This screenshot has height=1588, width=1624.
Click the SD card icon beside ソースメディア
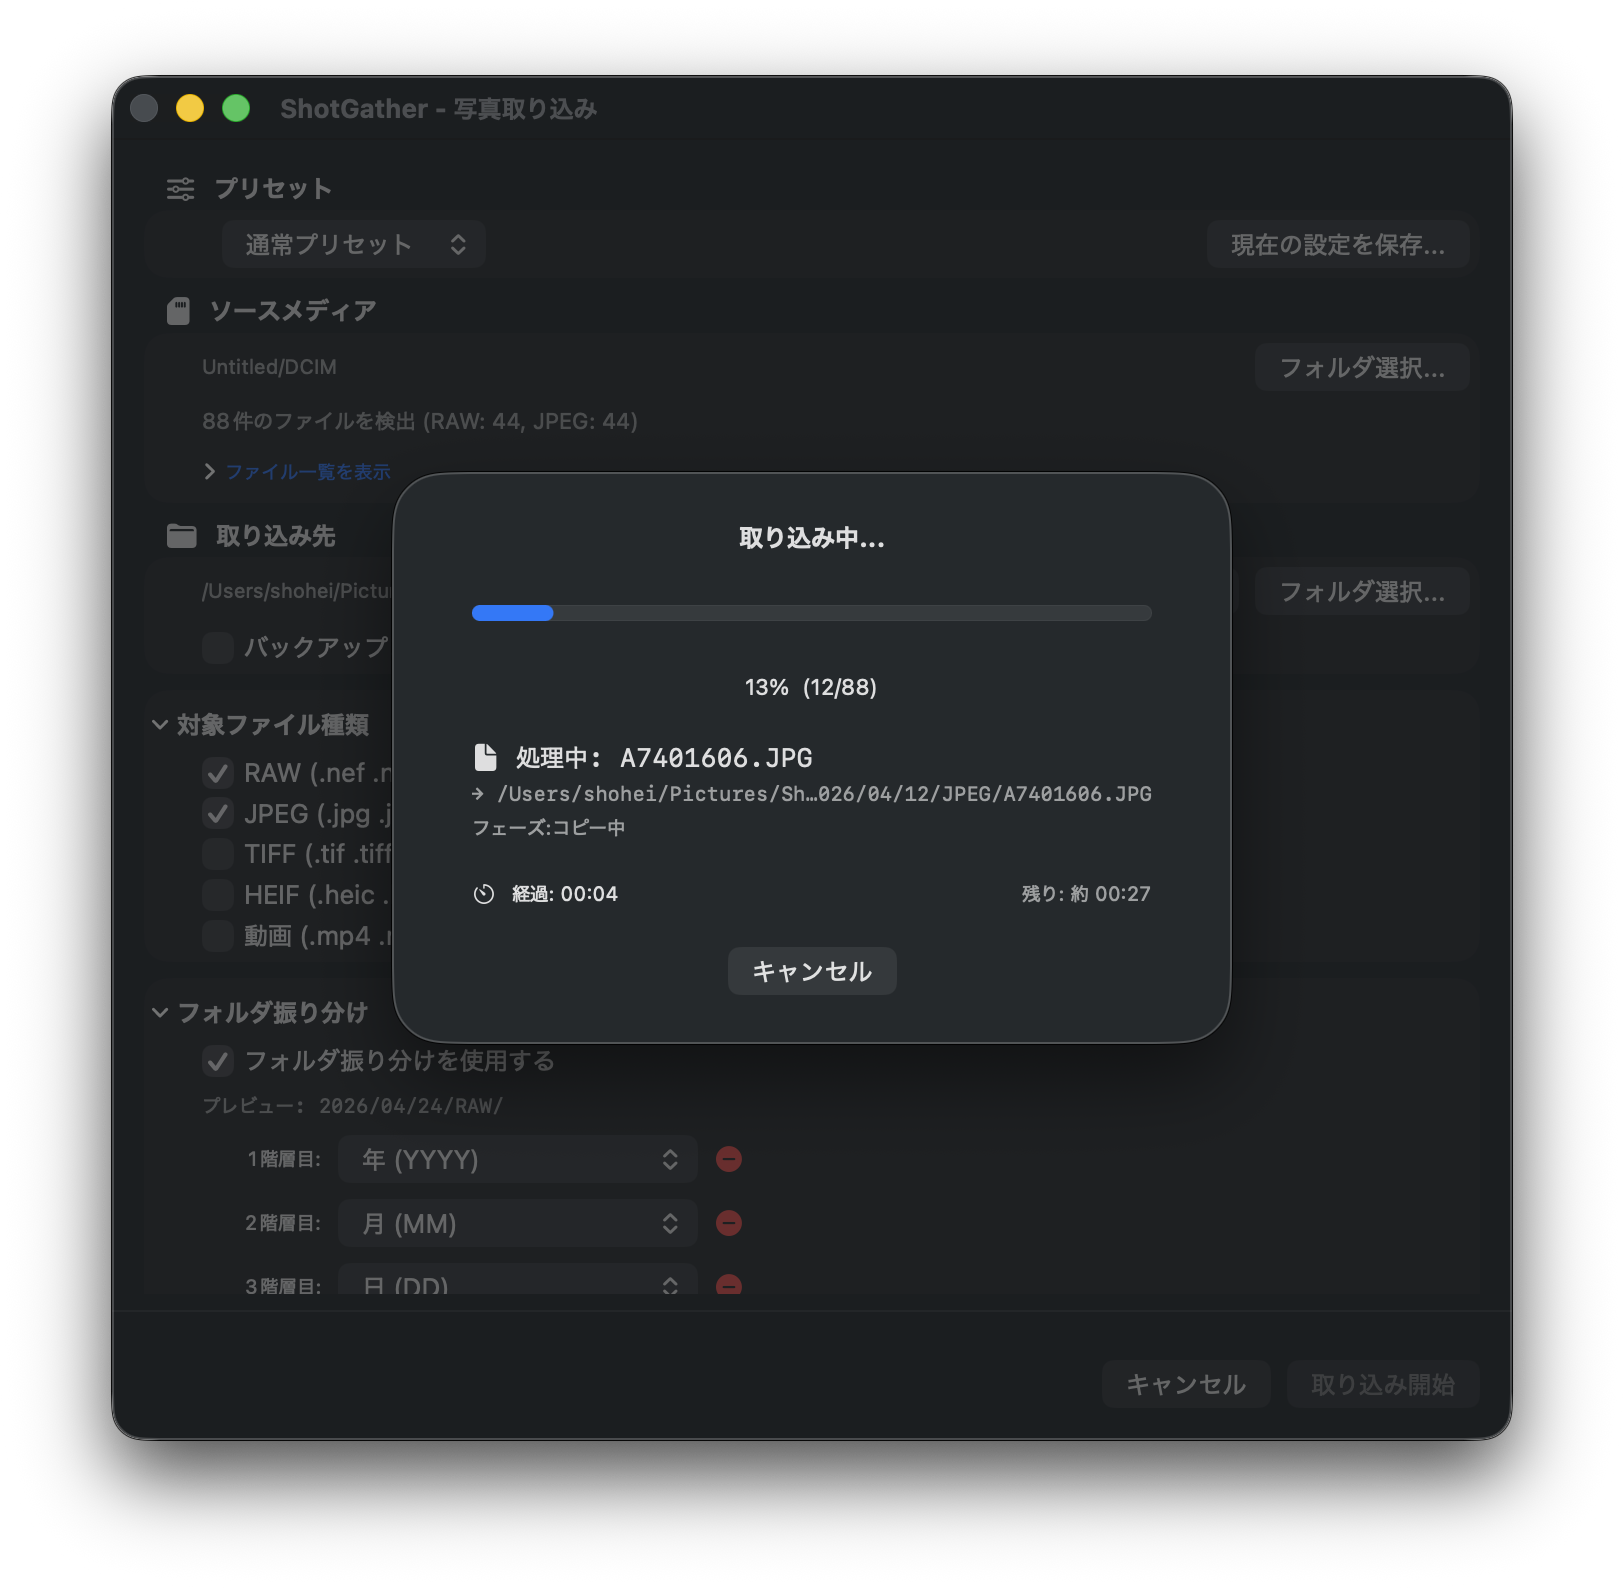[x=180, y=310]
